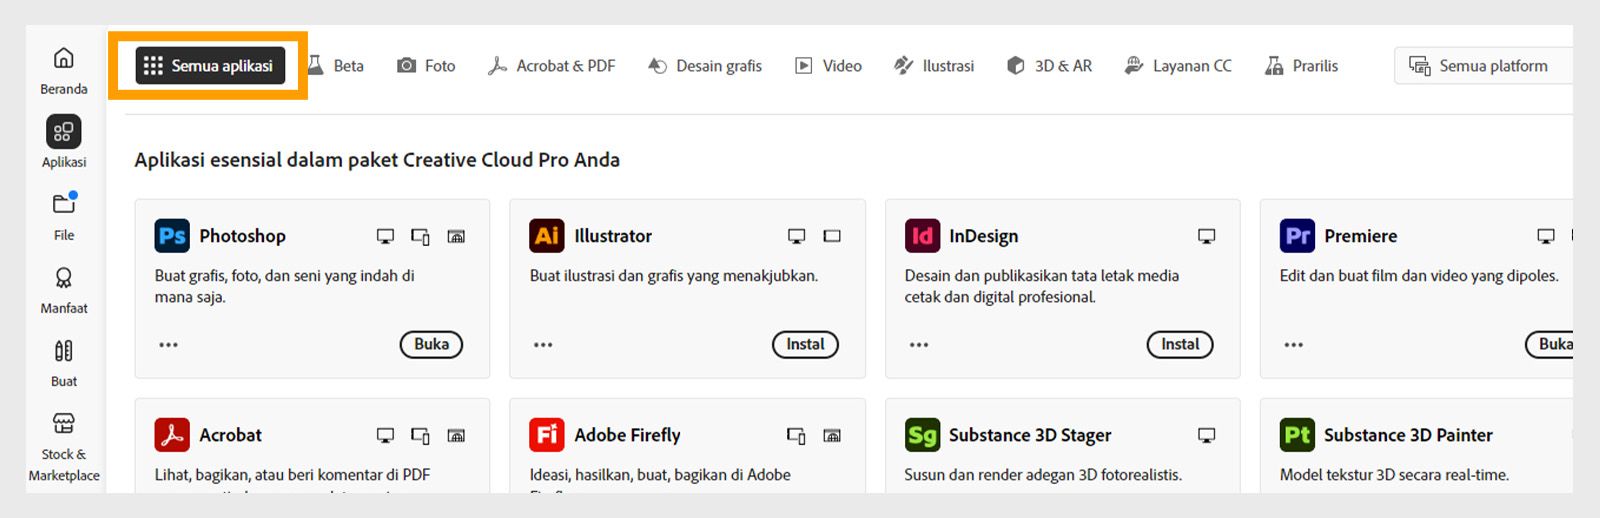Viewport: 1600px width, 518px height.
Task: Install Illustrator with the Instal button
Action: tap(805, 344)
